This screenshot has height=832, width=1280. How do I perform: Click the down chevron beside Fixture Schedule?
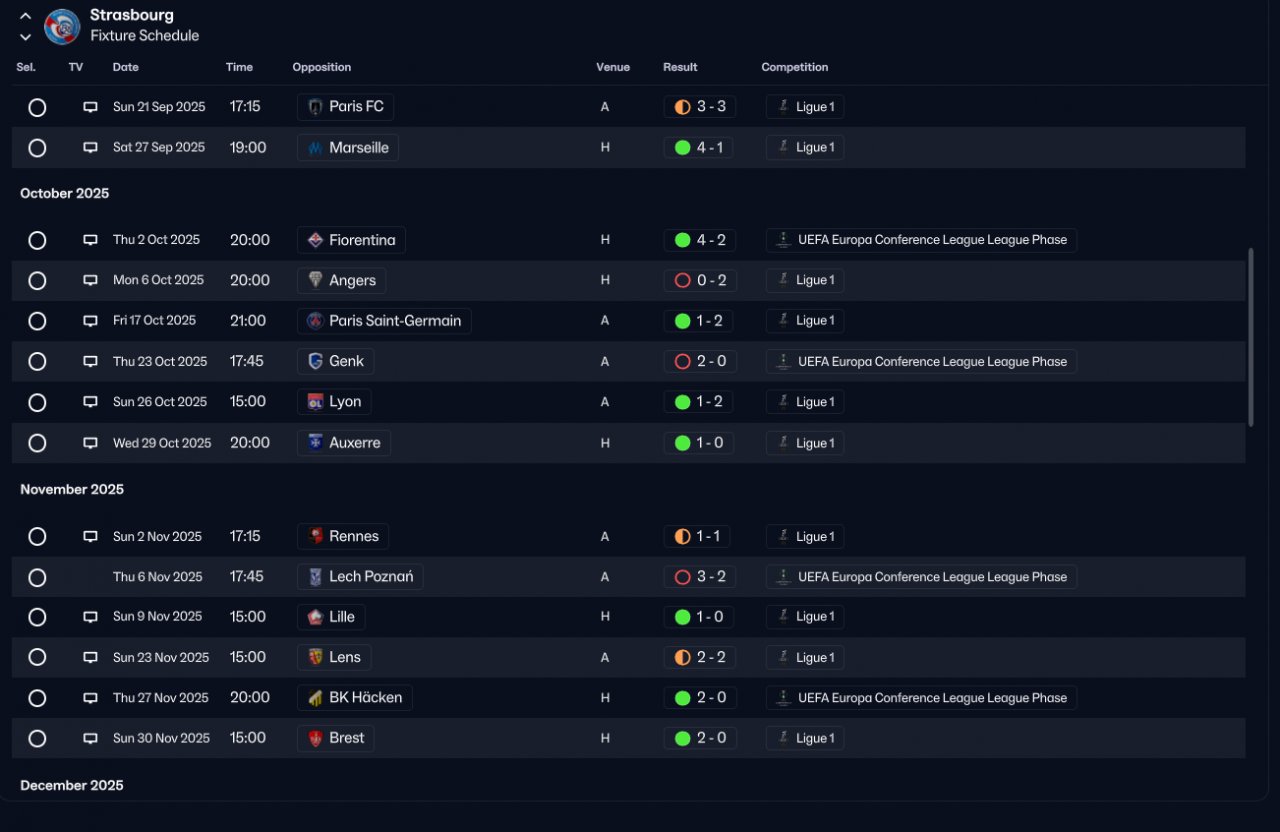pos(26,37)
